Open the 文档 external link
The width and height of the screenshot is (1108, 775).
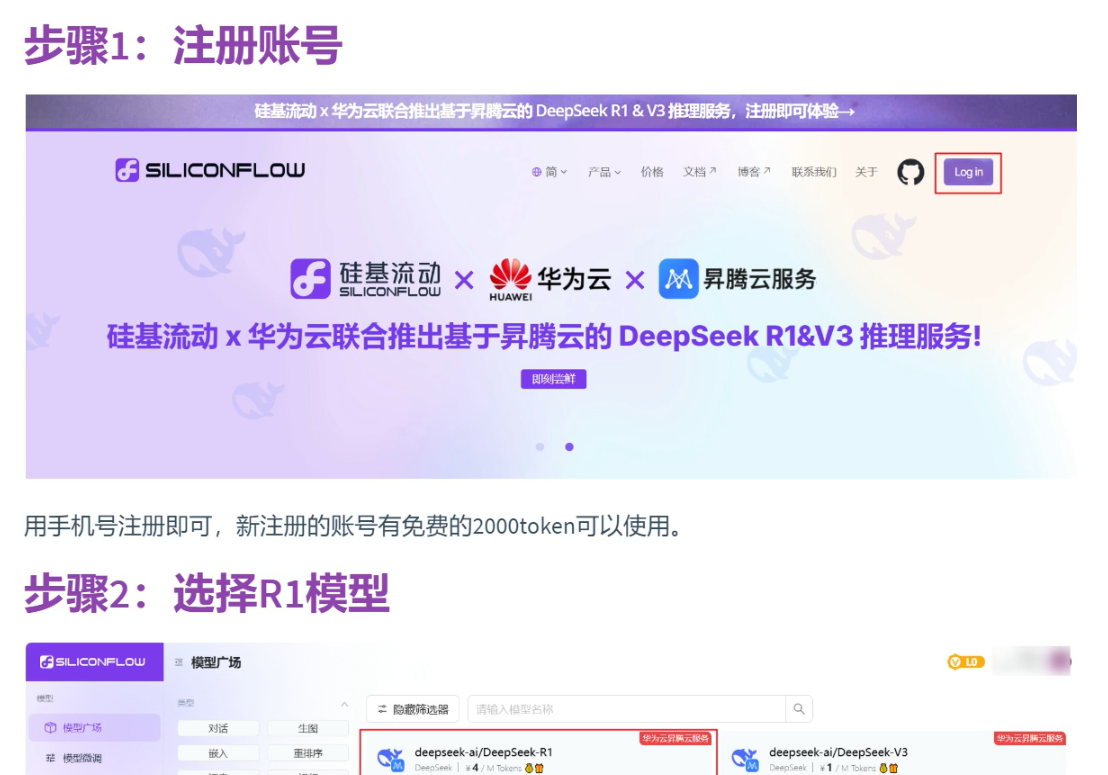coord(700,172)
